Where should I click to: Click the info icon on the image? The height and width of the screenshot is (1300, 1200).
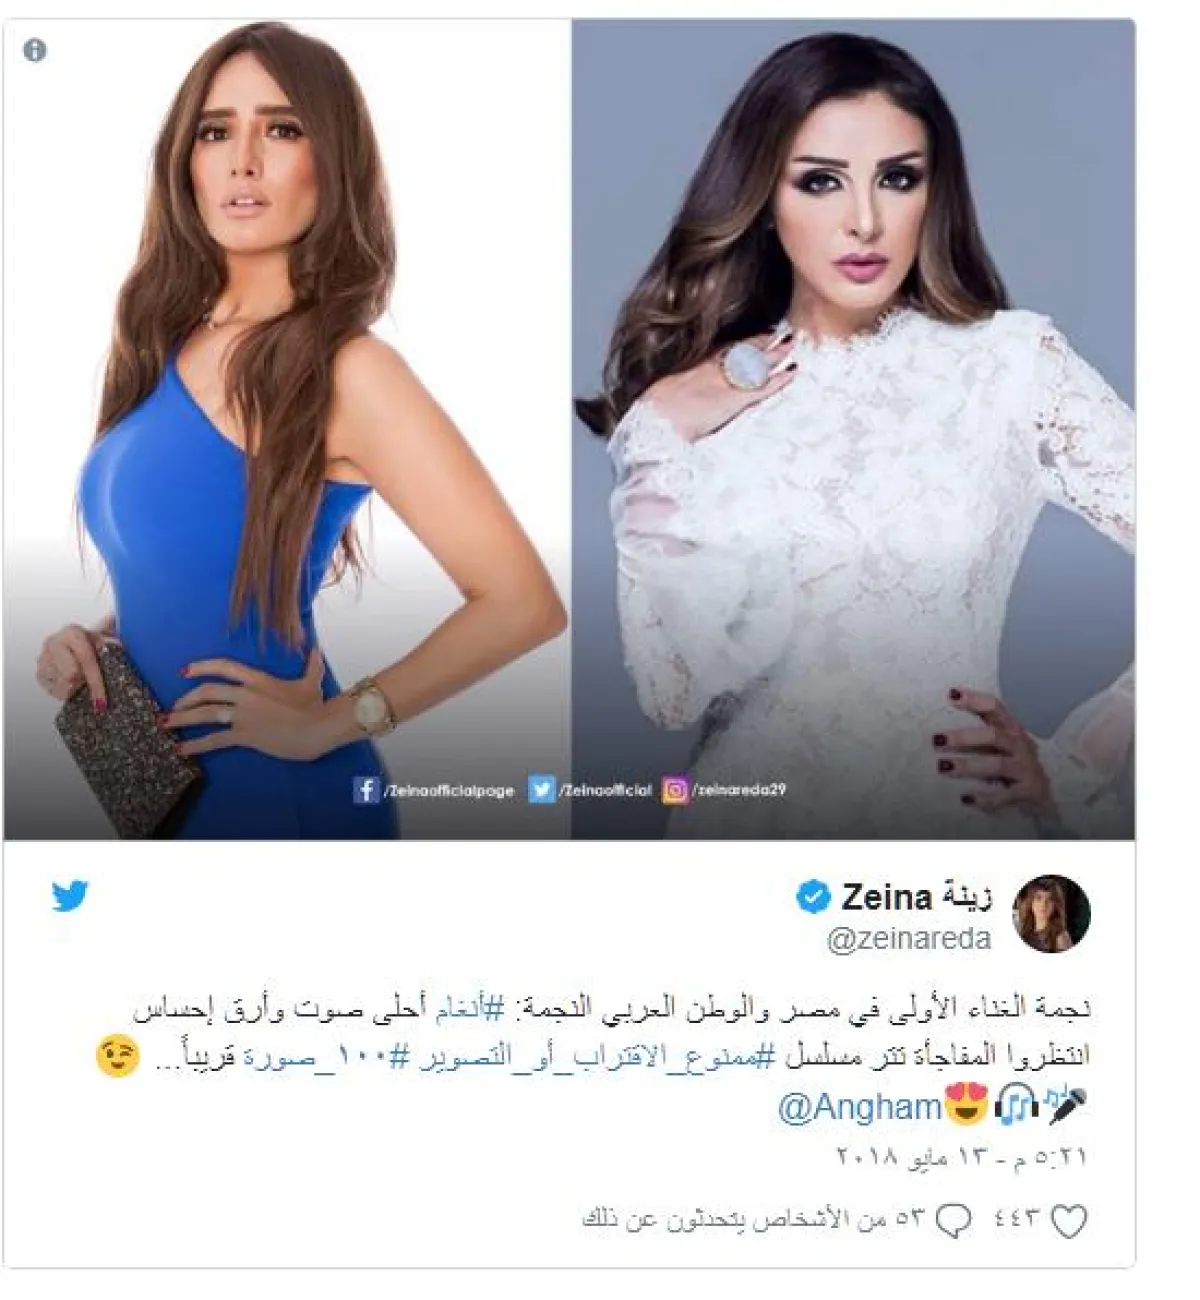point(35,50)
